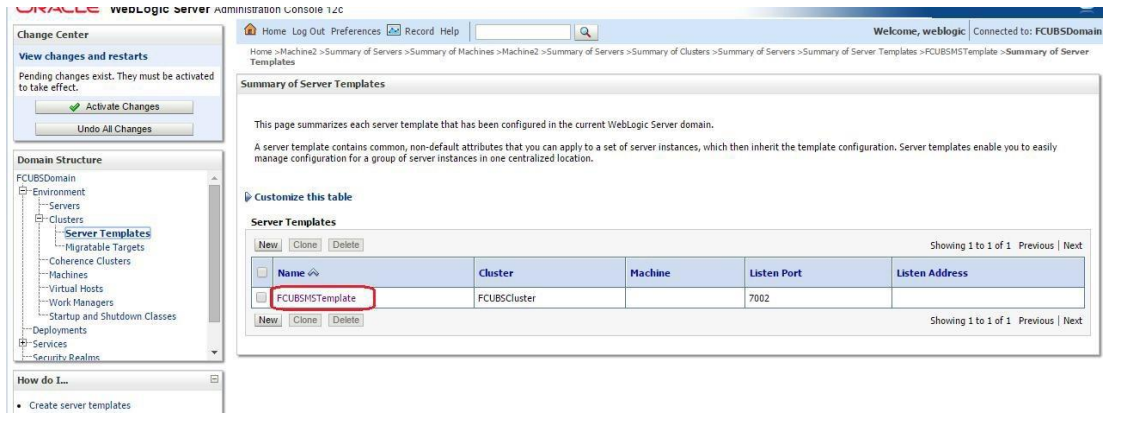Select Server Templates tree item
The image size is (1126, 421).
point(107,233)
